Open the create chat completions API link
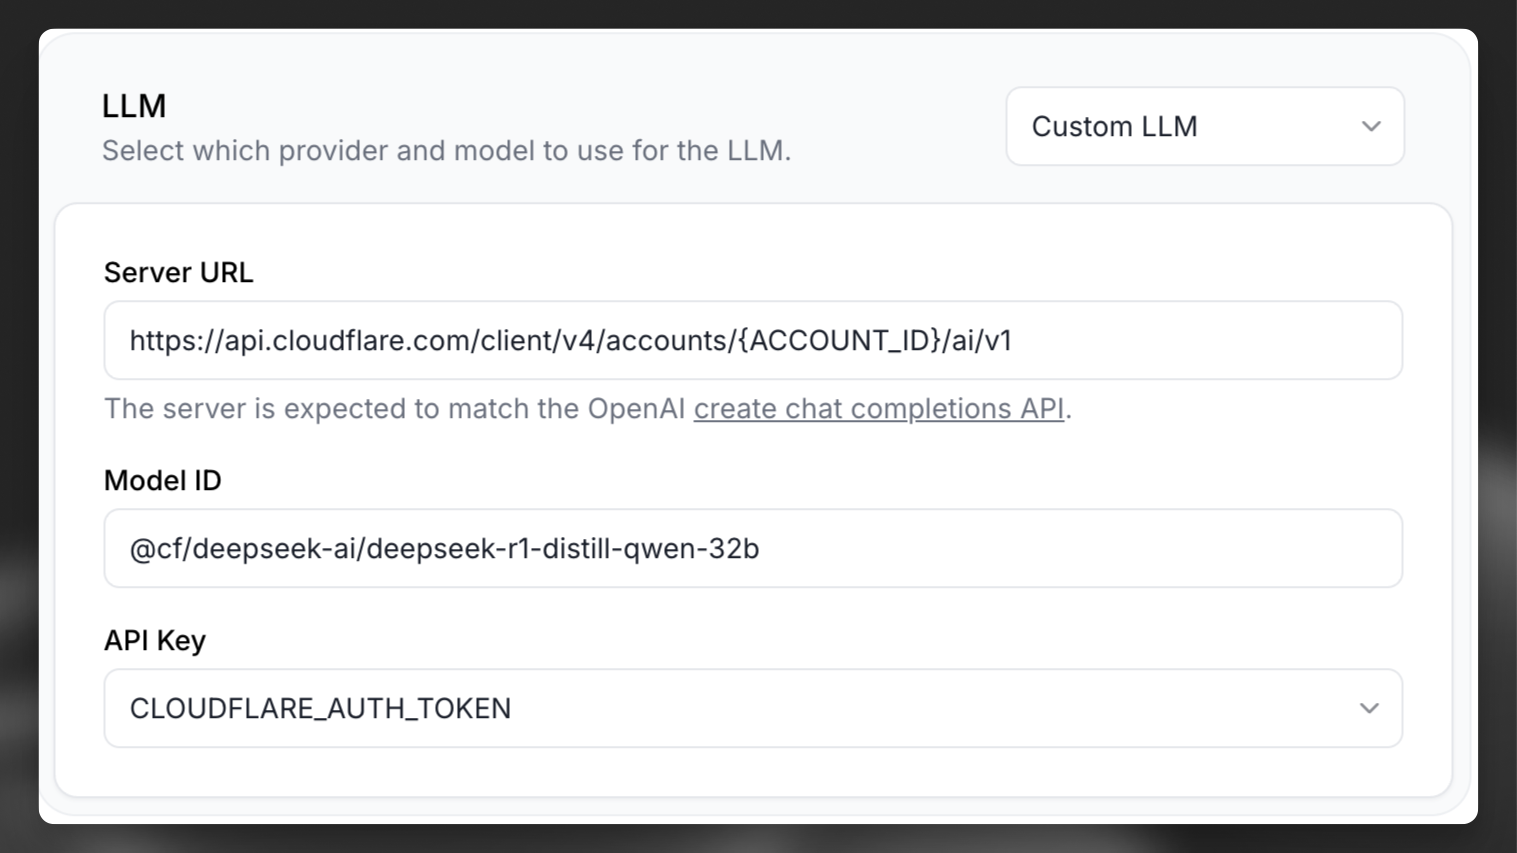The width and height of the screenshot is (1517, 853). pos(878,408)
